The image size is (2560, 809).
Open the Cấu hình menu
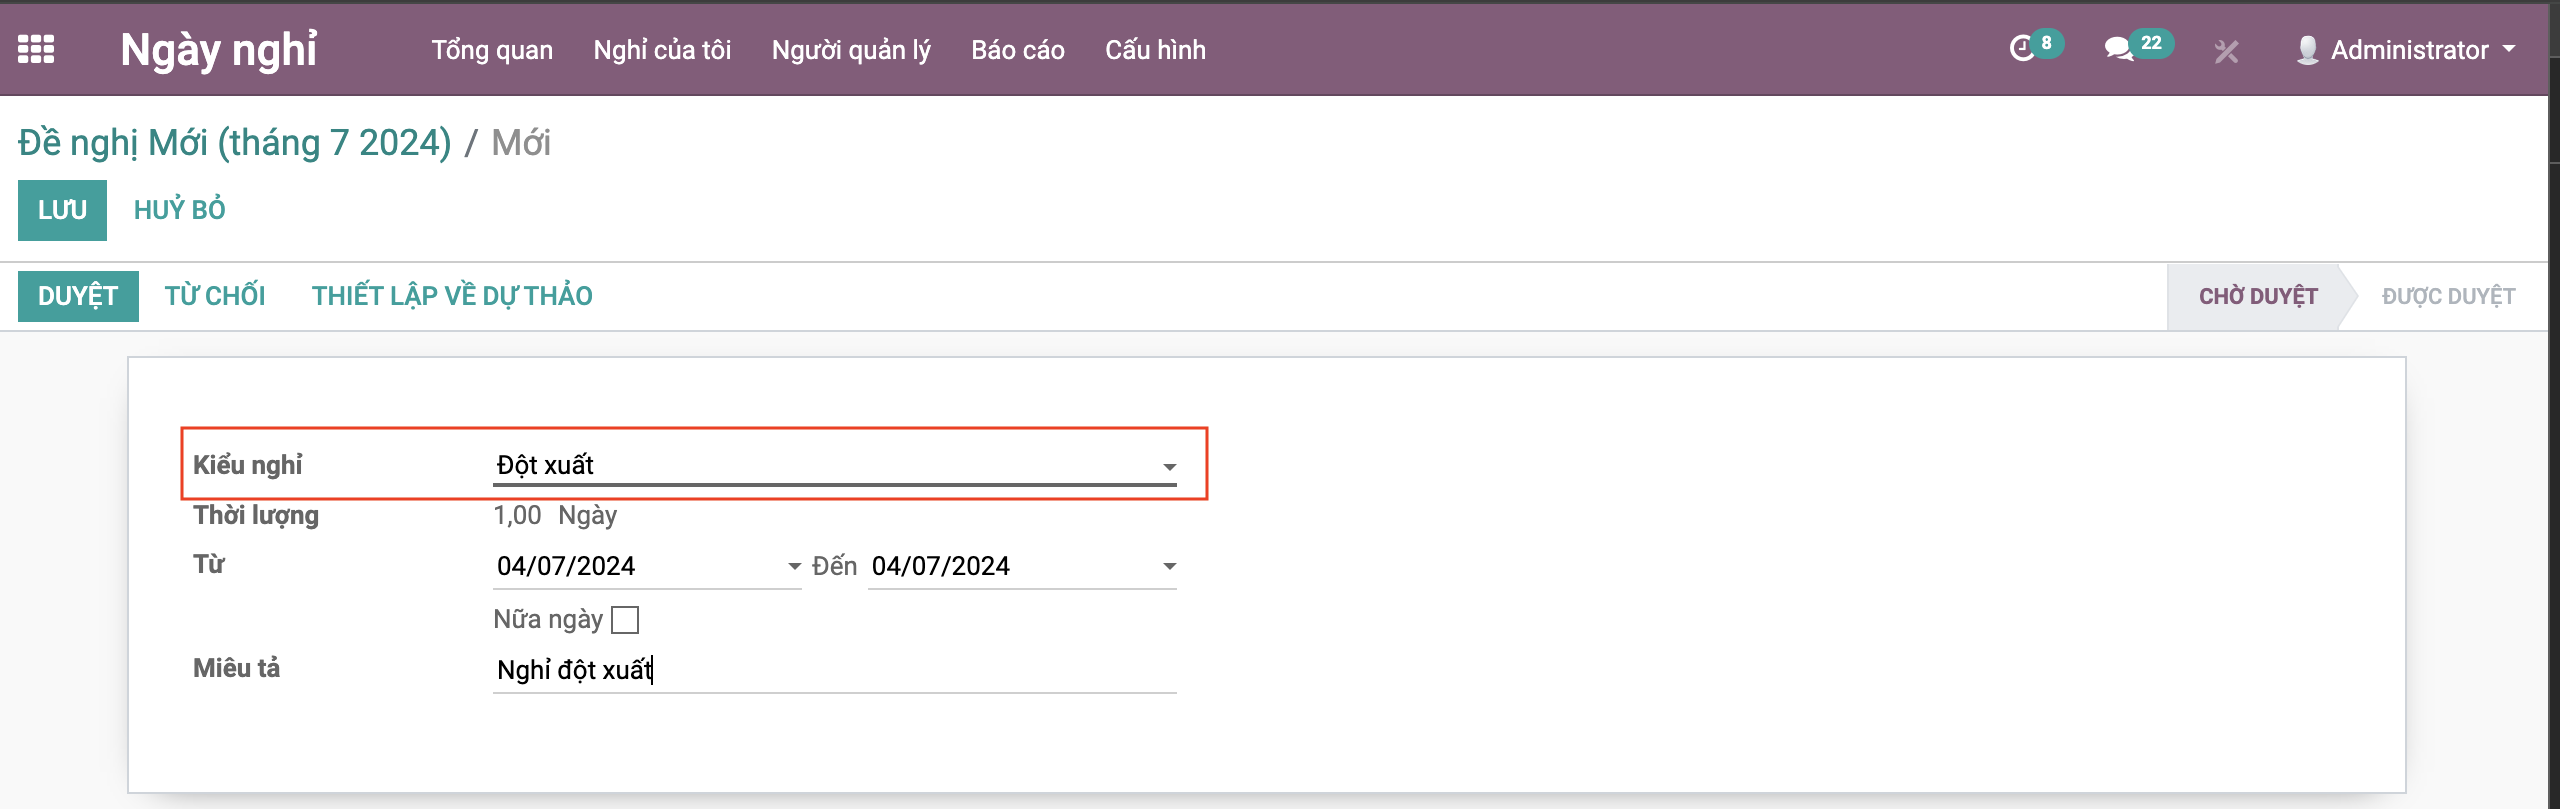tap(1155, 50)
